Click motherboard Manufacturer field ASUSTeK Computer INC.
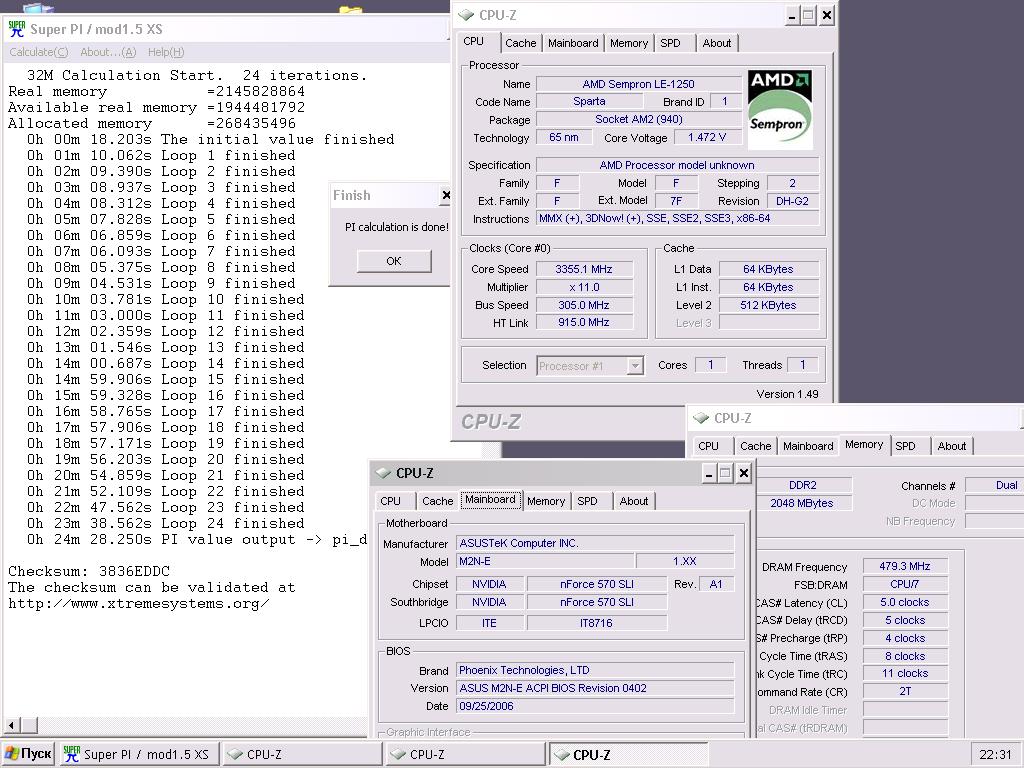 pyautogui.click(x=595, y=543)
